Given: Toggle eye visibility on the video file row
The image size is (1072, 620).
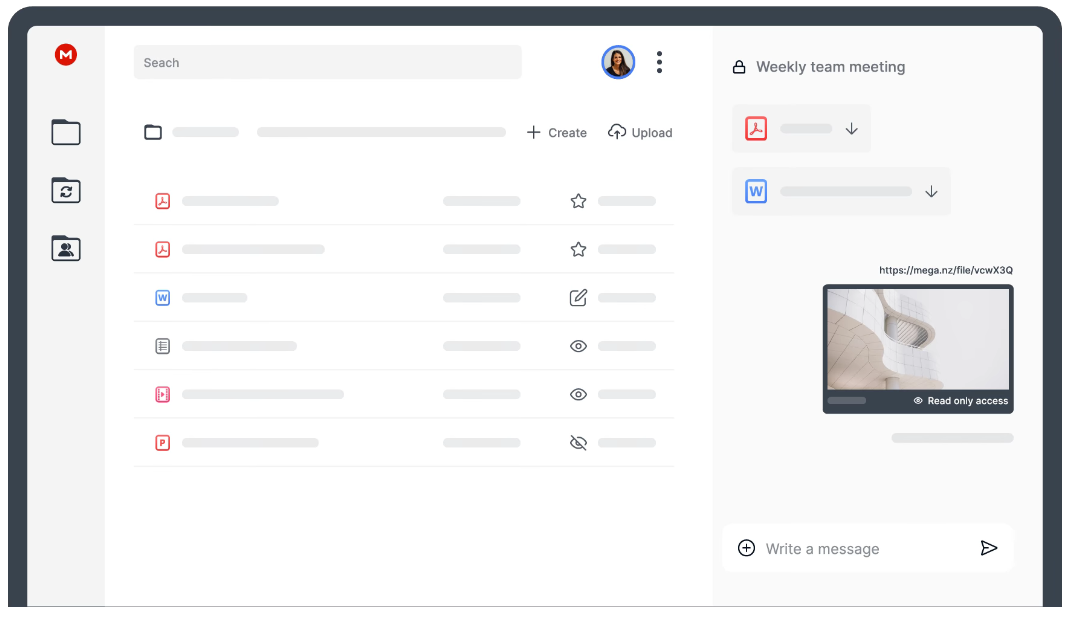Looking at the screenshot, I should [578, 394].
